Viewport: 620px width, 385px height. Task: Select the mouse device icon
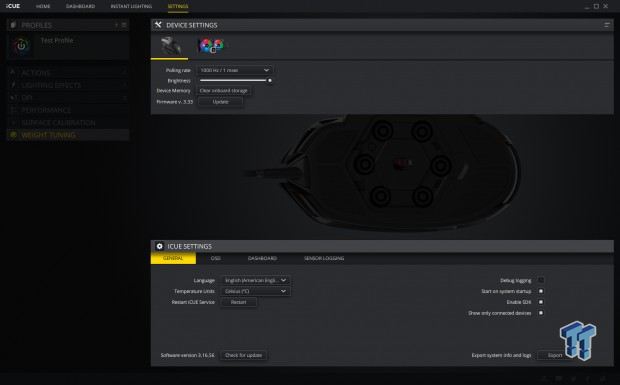click(170, 45)
